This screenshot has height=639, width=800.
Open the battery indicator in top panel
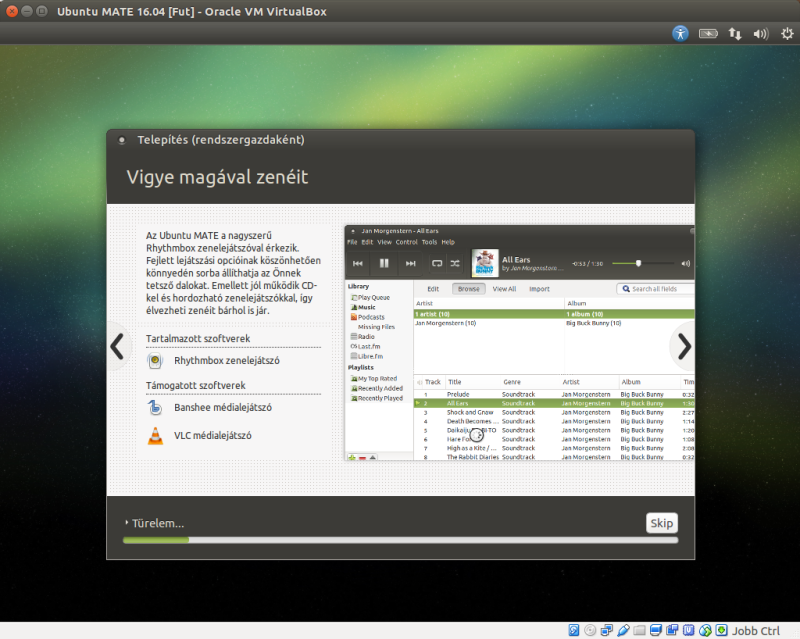(x=708, y=34)
